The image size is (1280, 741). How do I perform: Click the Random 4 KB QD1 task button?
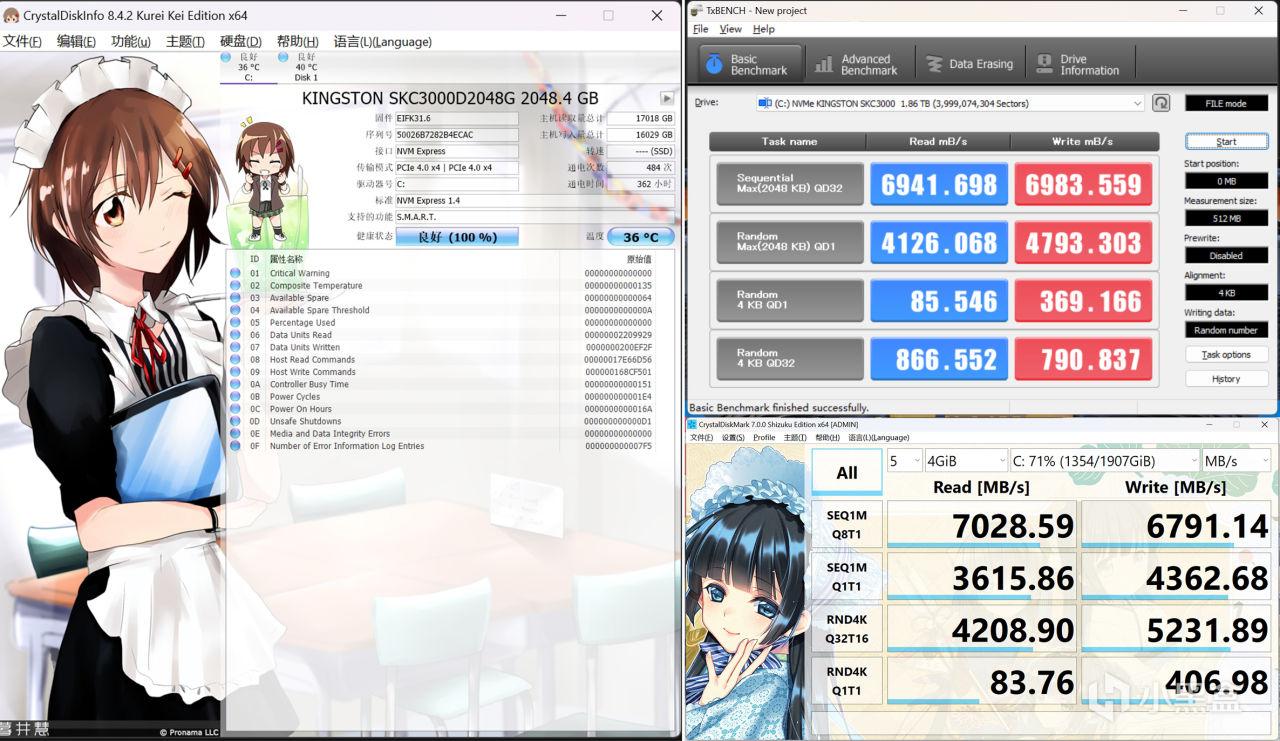(790, 300)
